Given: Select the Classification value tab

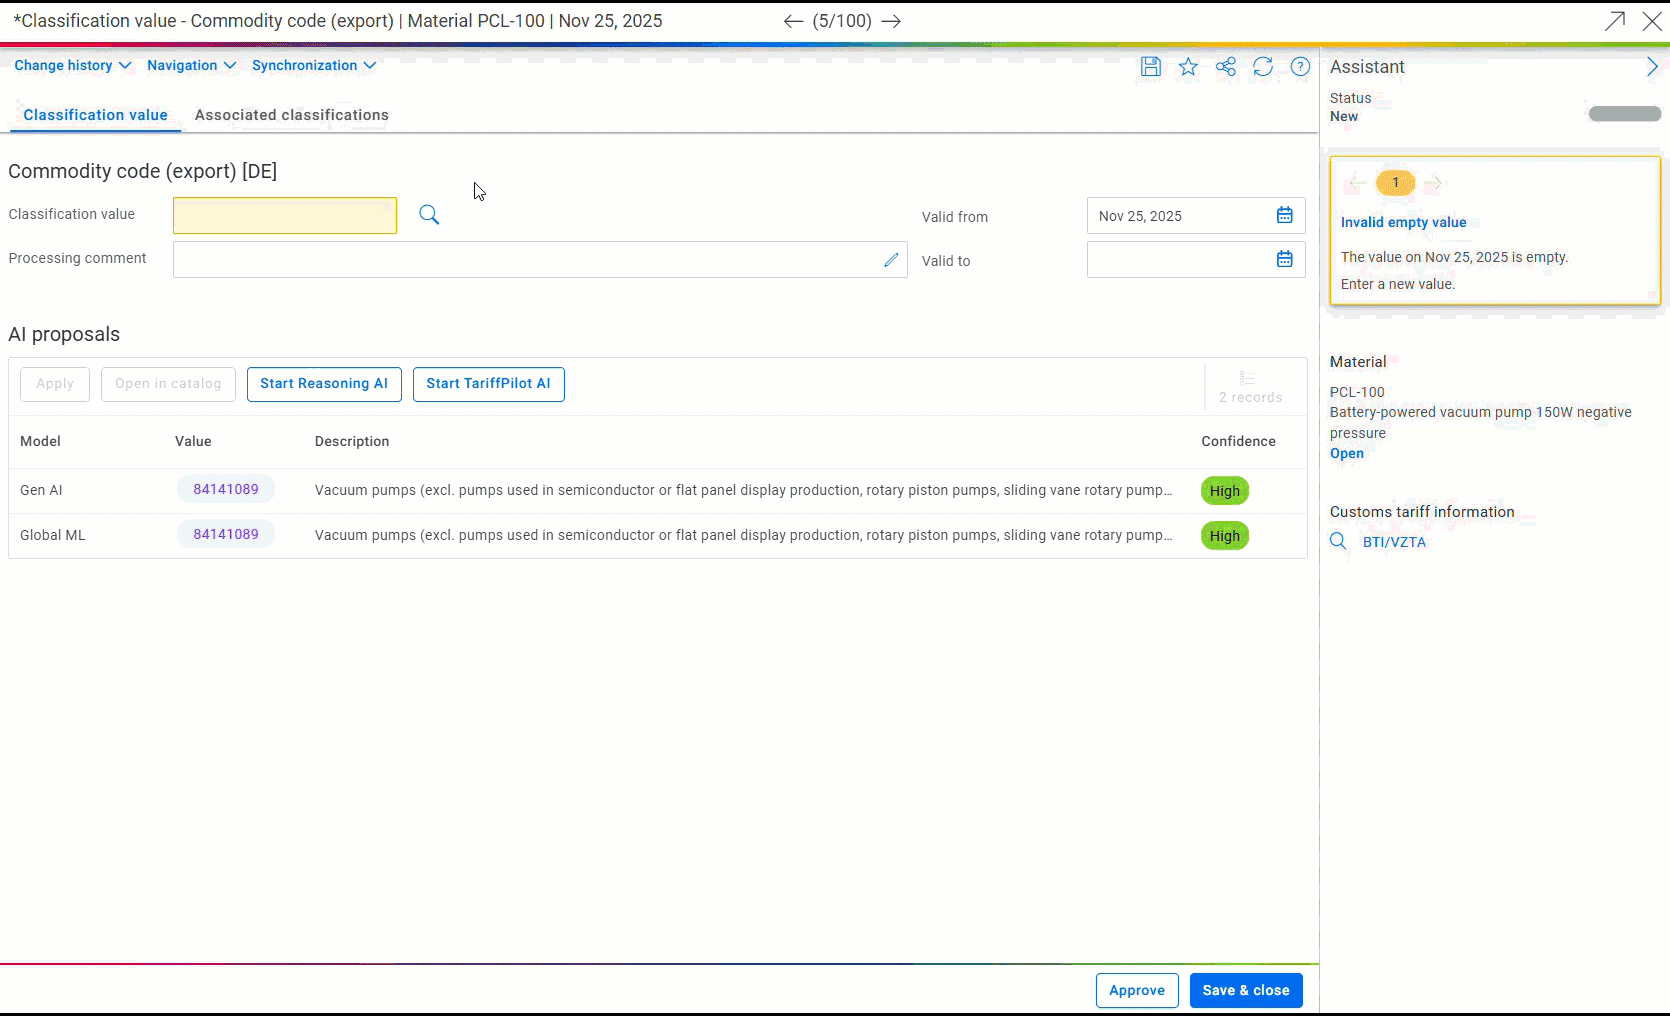Looking at the screenshot, I should 95,115.
